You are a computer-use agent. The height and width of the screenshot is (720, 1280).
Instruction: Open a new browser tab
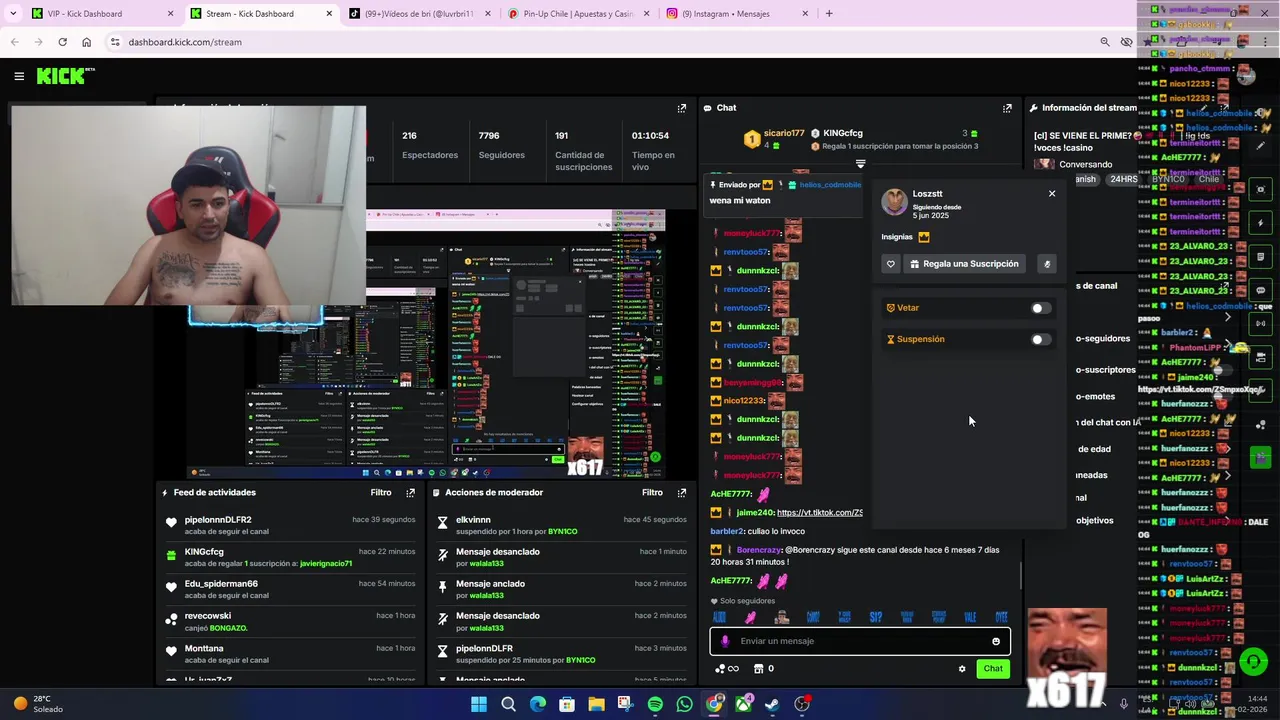pos(829,14)
